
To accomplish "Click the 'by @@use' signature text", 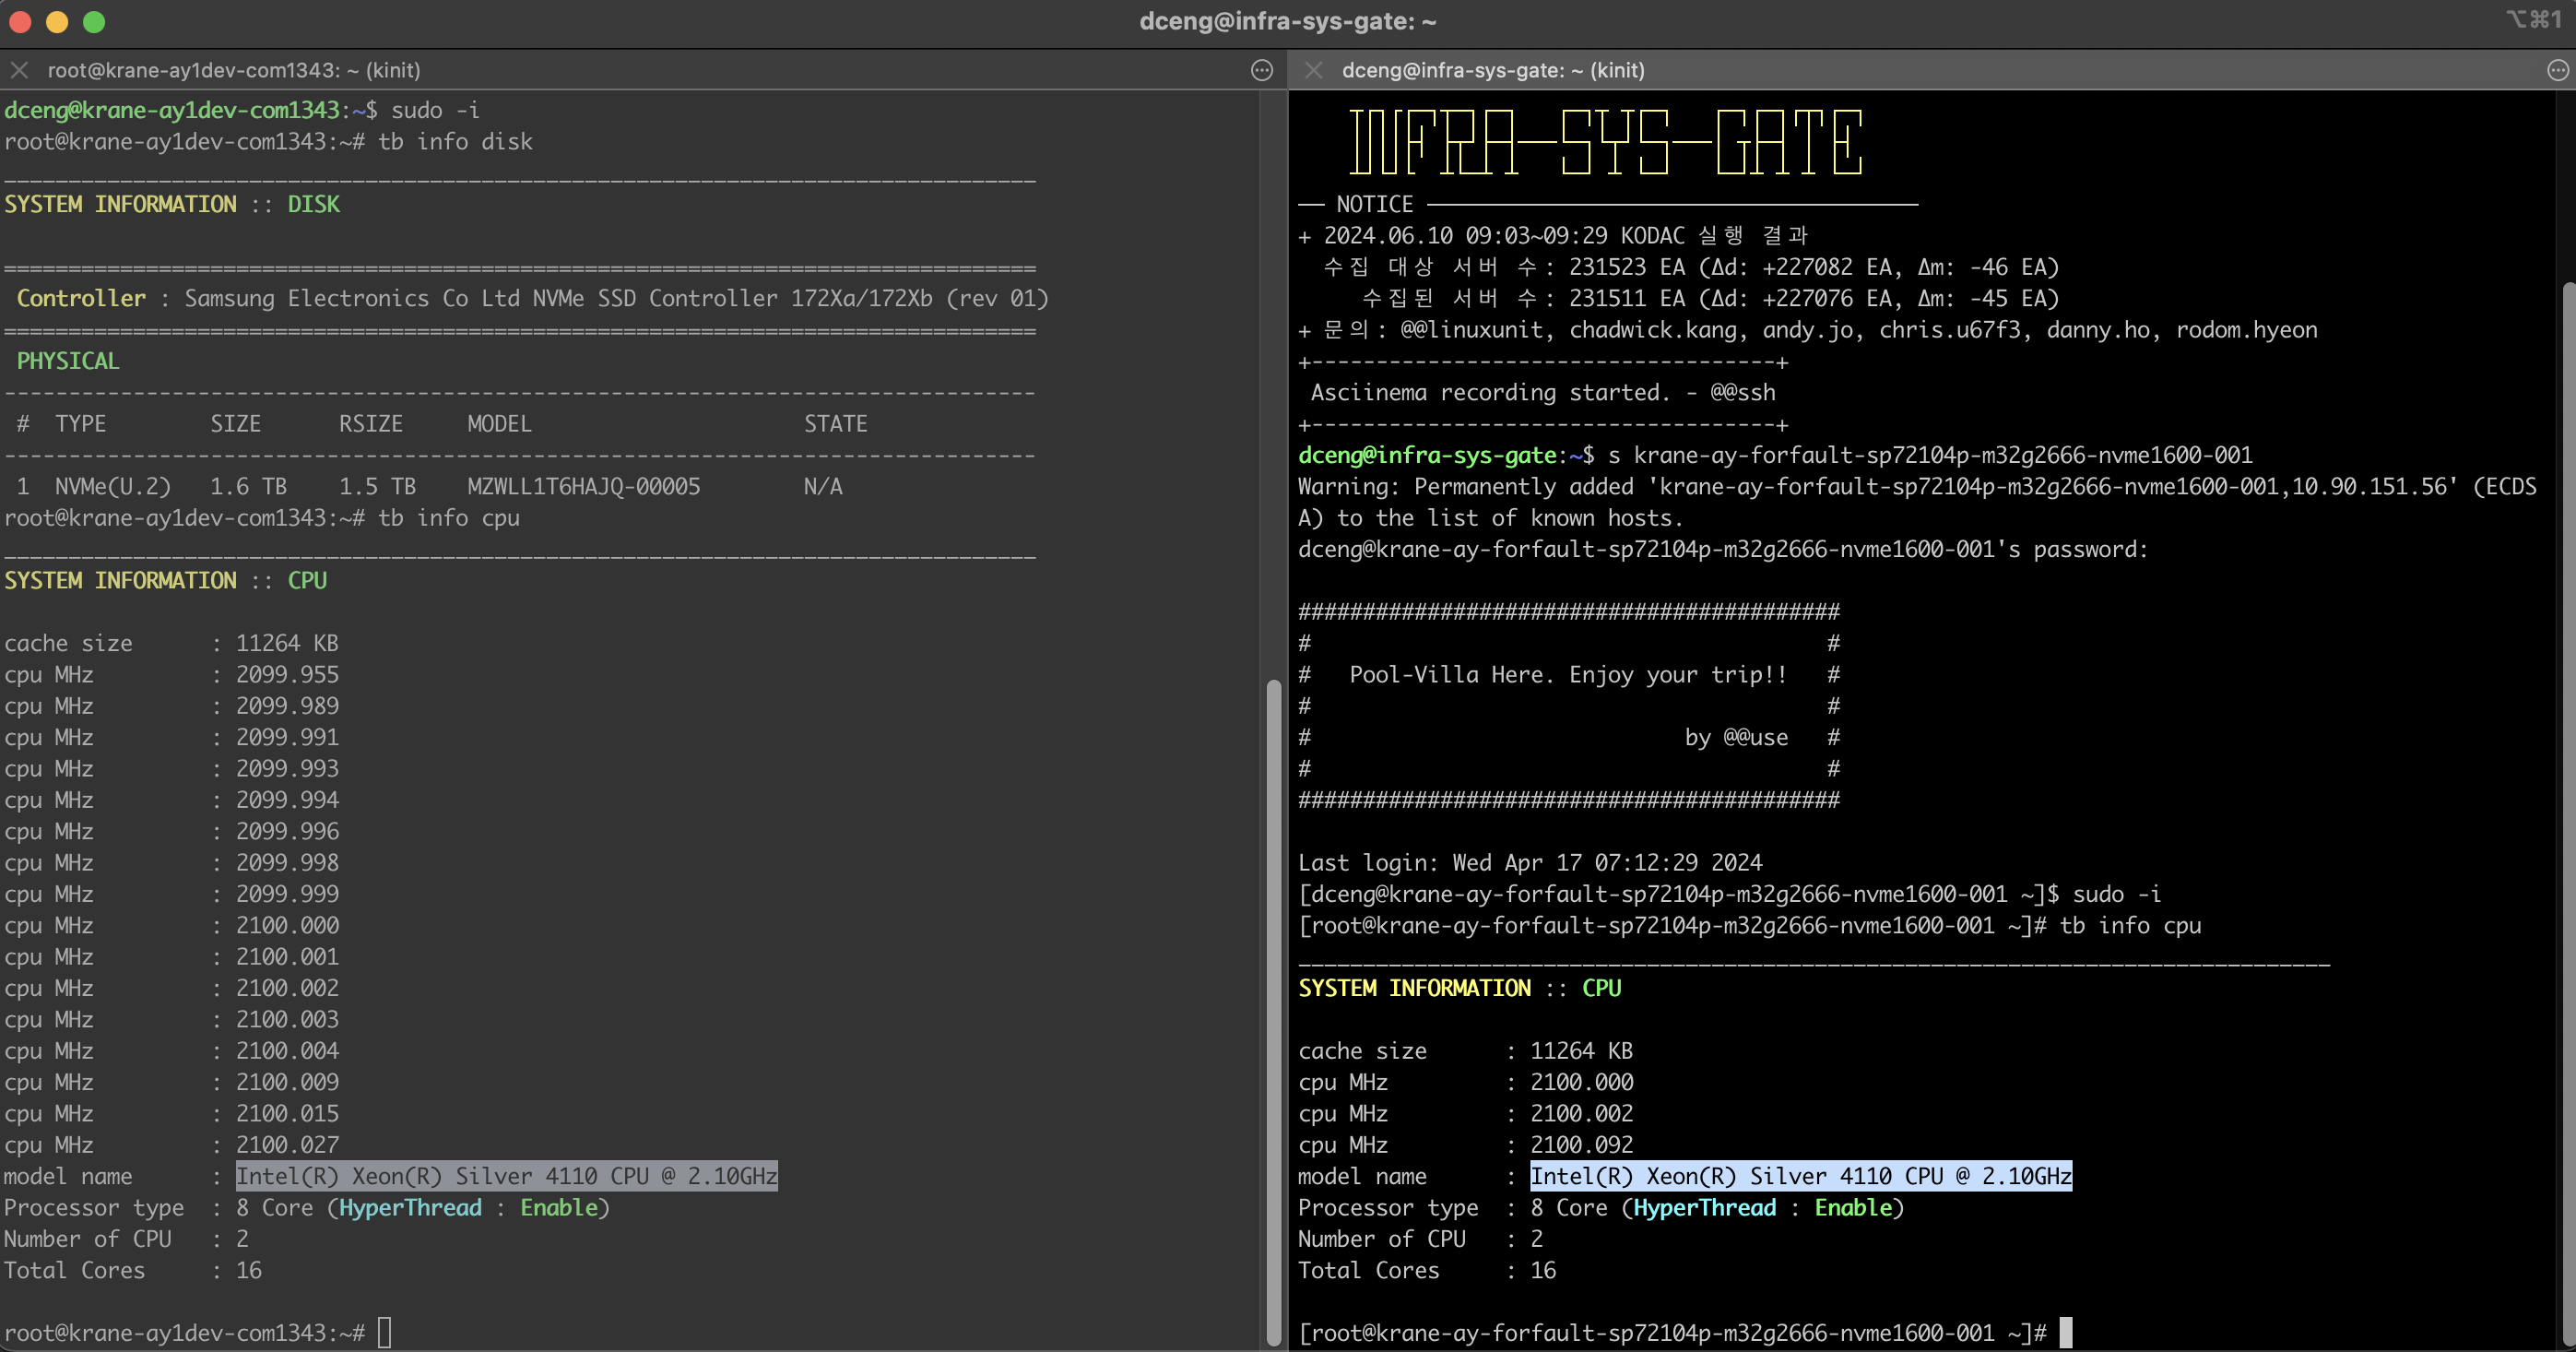I will [1737, 738].
